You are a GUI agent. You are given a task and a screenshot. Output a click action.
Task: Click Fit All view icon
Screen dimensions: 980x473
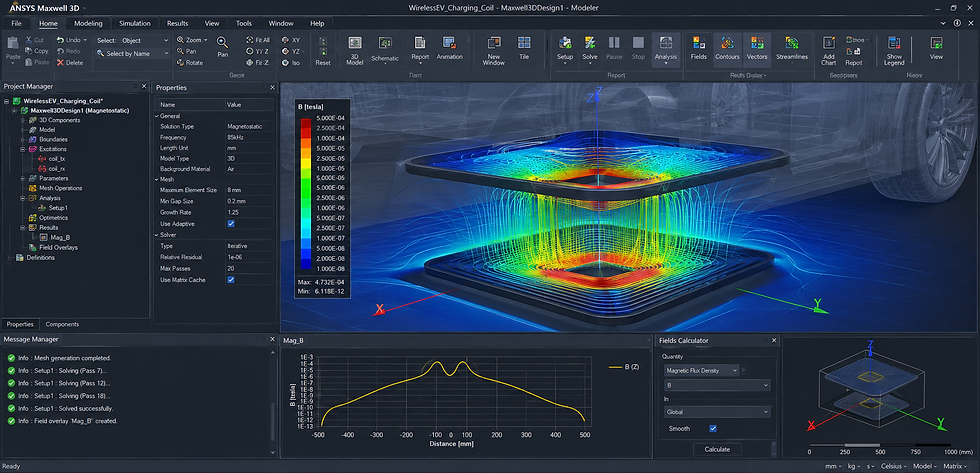point(249,40)
